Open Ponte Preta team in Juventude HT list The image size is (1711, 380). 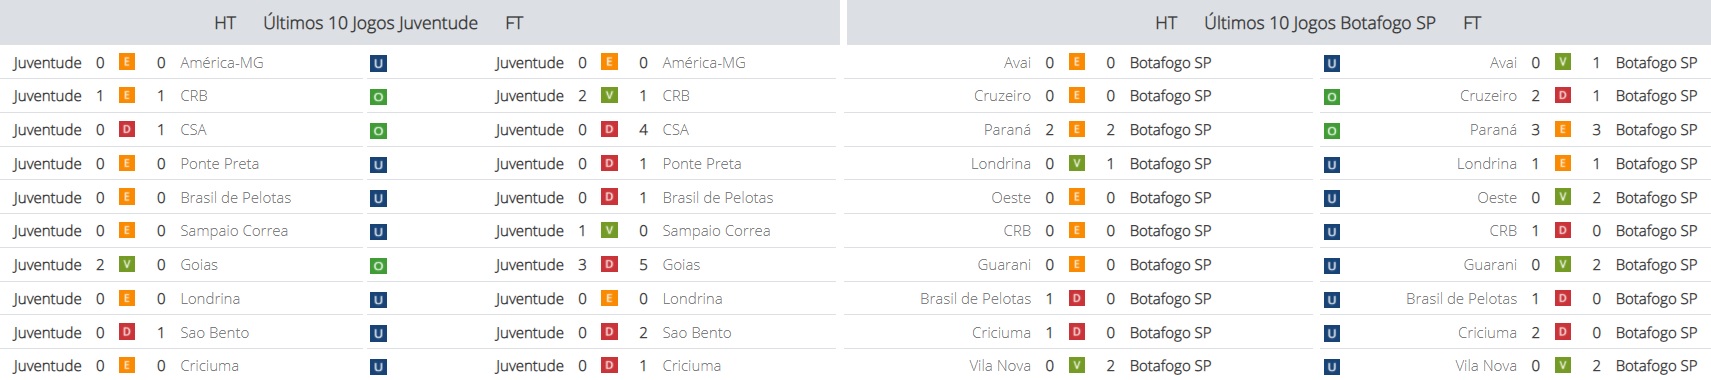219,164
